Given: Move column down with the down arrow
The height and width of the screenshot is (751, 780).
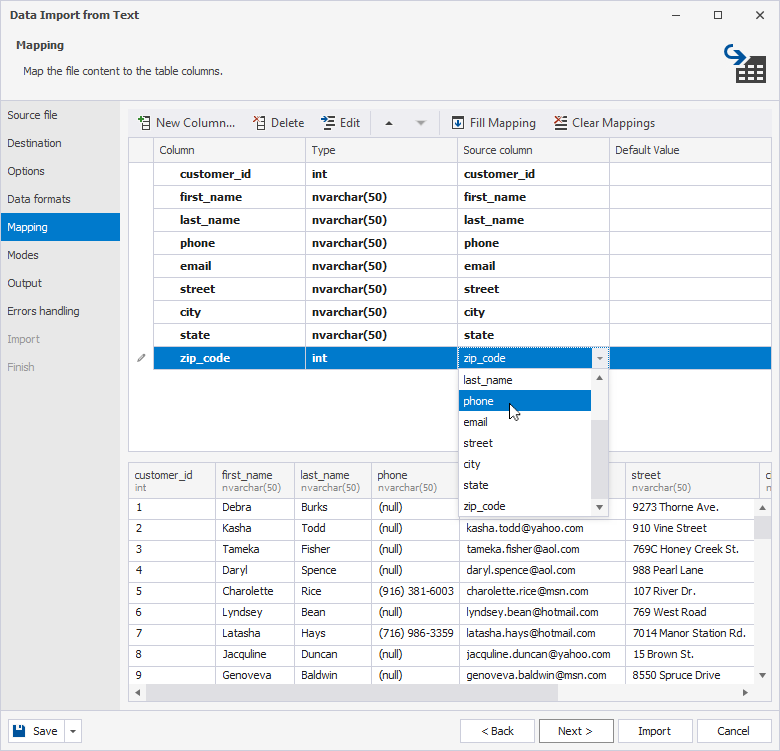Looking at the screenshot, I should pyautogui.click(x=421, y=123).
